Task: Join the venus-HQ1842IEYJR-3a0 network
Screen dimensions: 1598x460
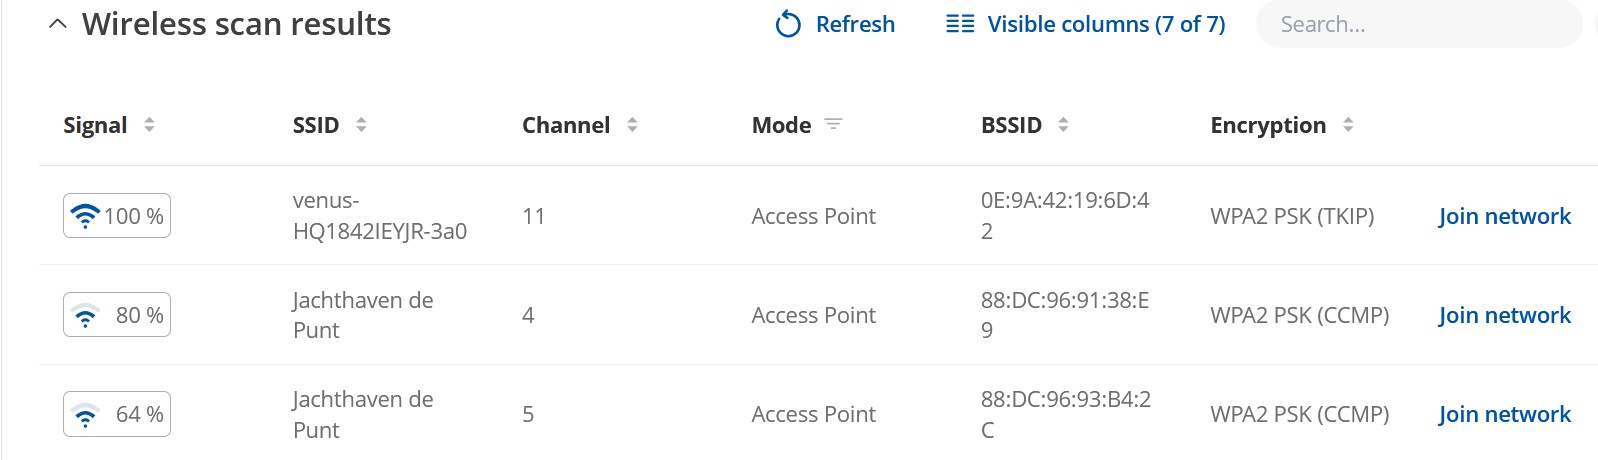Action: [1504, 216]
